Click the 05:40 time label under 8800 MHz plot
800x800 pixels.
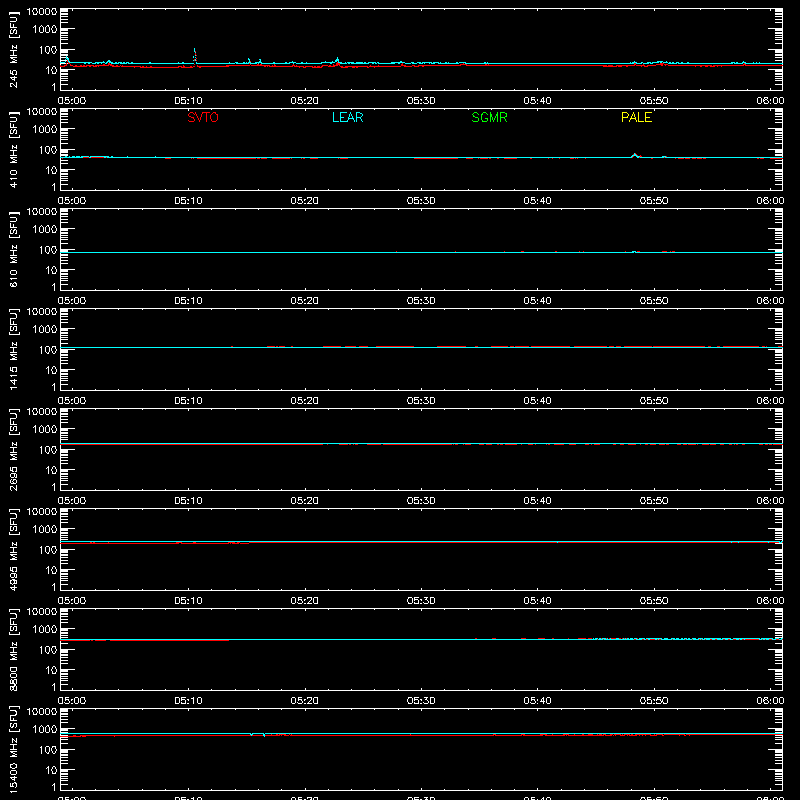tap(537, 701)
